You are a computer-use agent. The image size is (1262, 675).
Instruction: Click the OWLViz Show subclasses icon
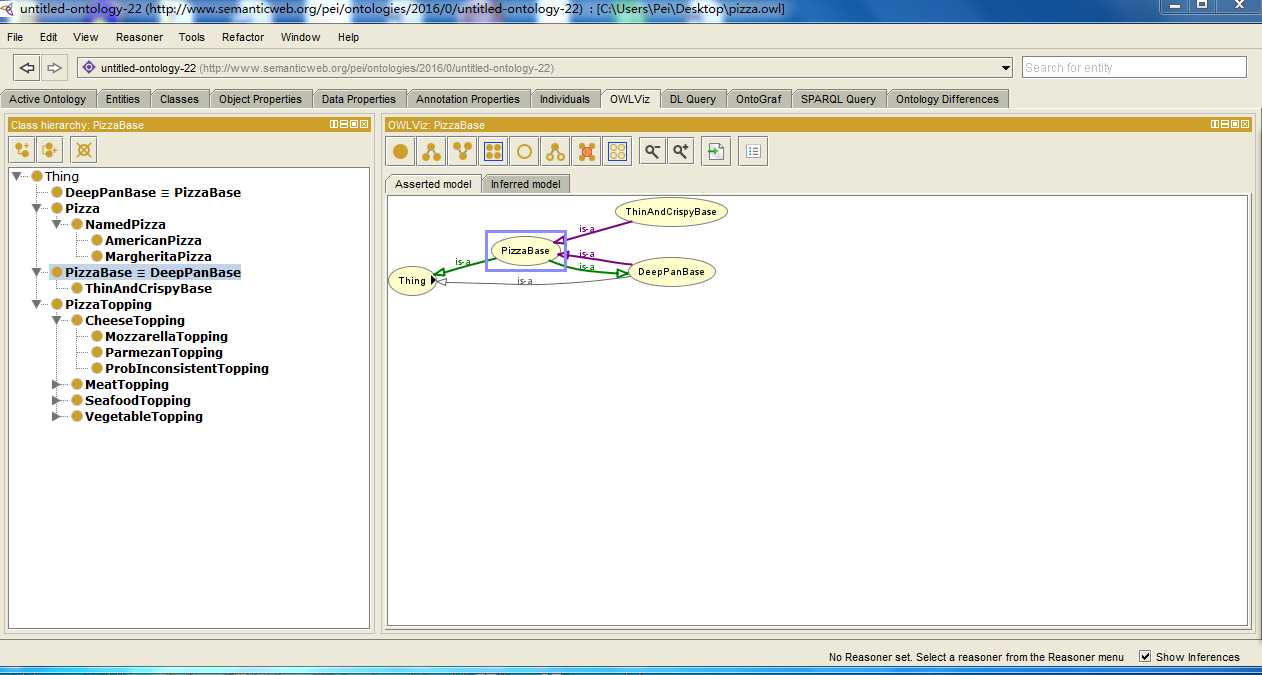coord(431,151)
